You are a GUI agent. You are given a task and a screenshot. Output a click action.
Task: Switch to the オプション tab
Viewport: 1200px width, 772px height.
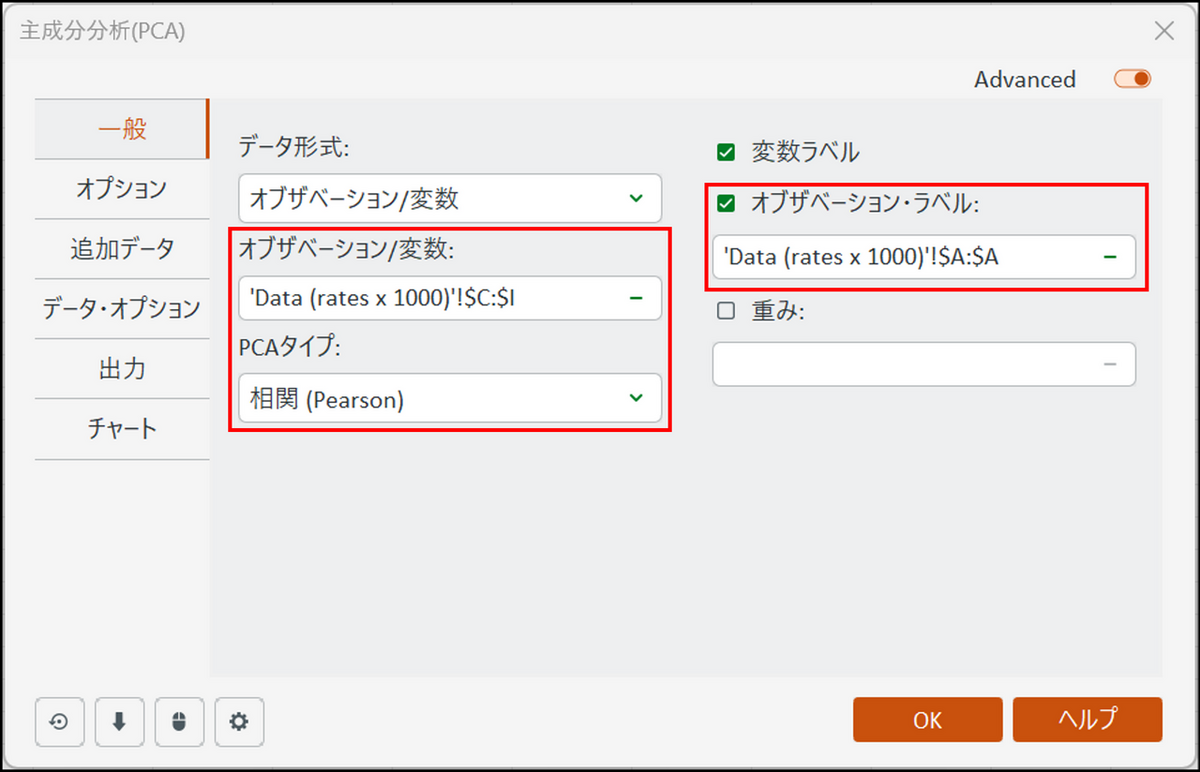pos(121,188)
